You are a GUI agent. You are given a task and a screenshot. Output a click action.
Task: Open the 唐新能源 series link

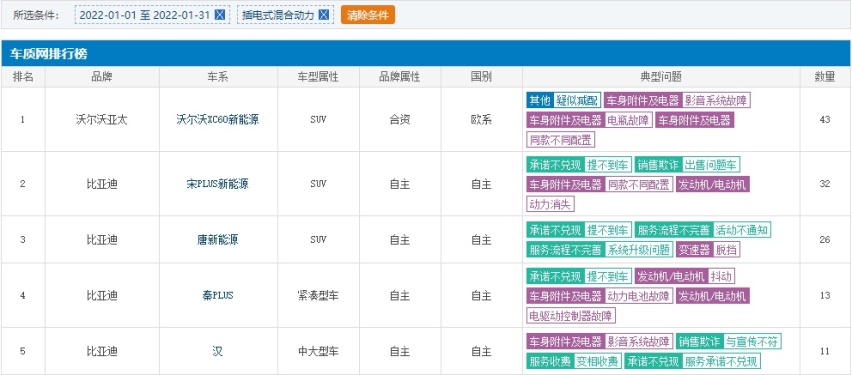[x=218, y=240]
